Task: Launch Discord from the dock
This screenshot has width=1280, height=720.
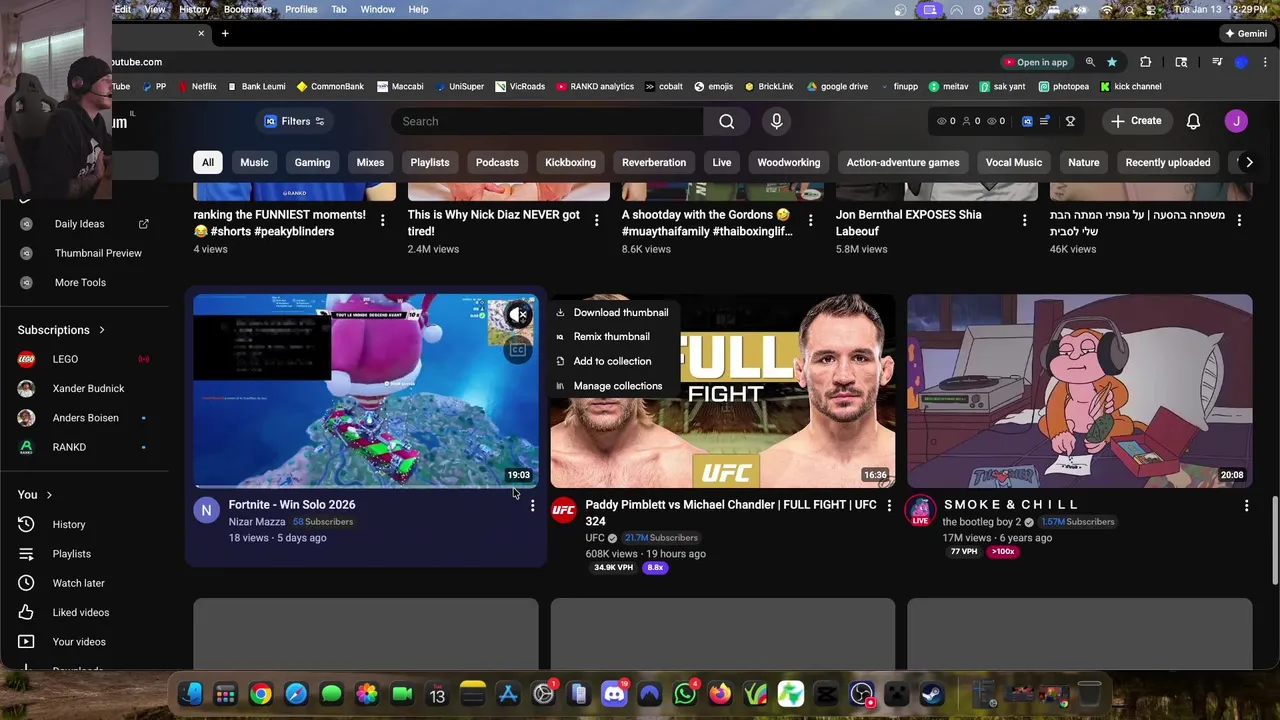Action: tap(614, 693)
